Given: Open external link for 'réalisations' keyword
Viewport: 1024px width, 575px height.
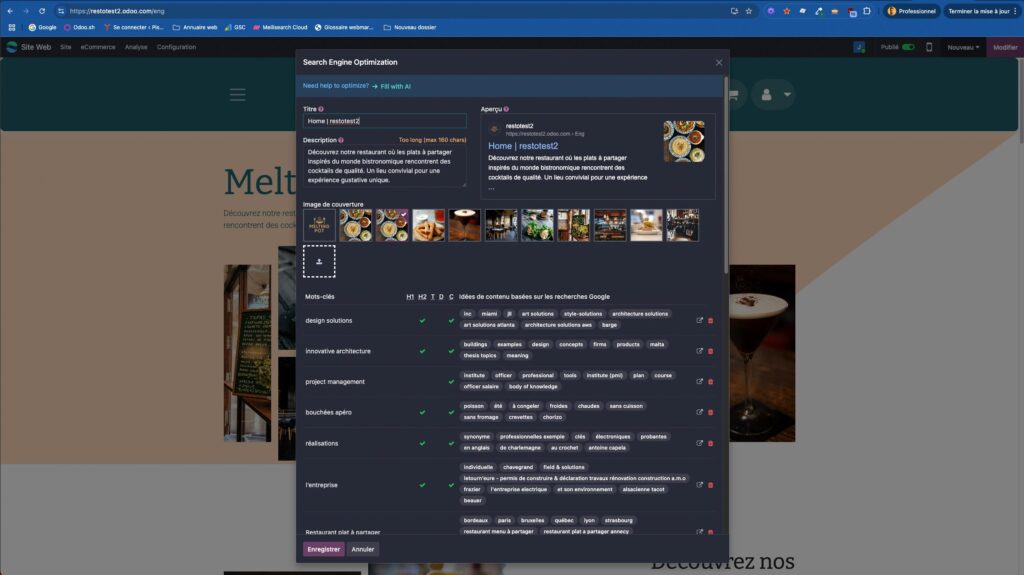Looking at the screenshot, I should tap(699, 443).
